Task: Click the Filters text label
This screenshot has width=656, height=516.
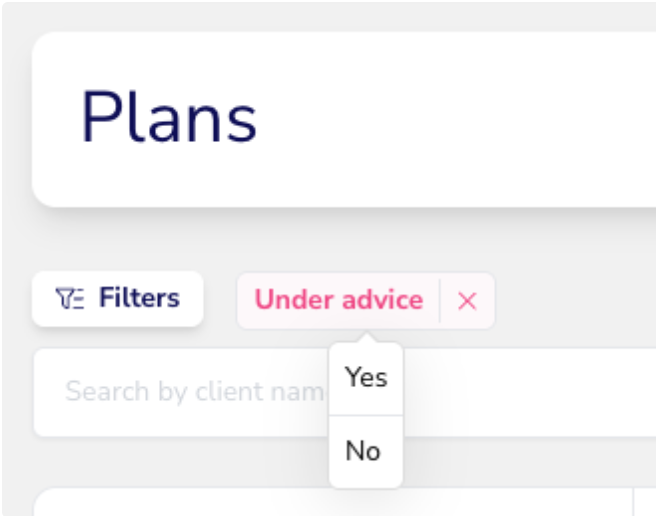Action: pos(139,298)
